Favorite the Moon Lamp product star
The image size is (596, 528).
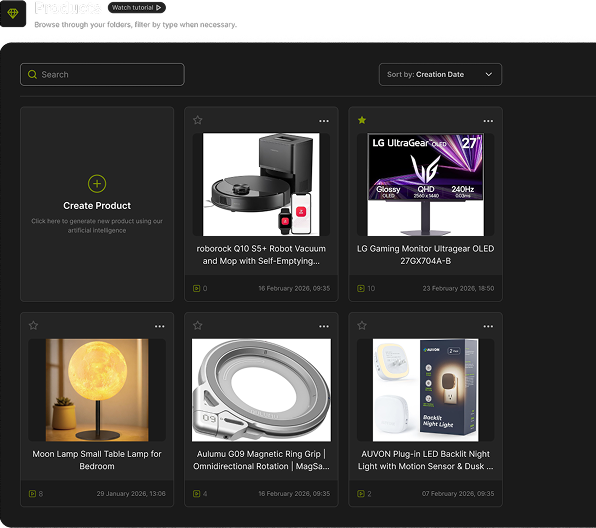tap(33, 325)
